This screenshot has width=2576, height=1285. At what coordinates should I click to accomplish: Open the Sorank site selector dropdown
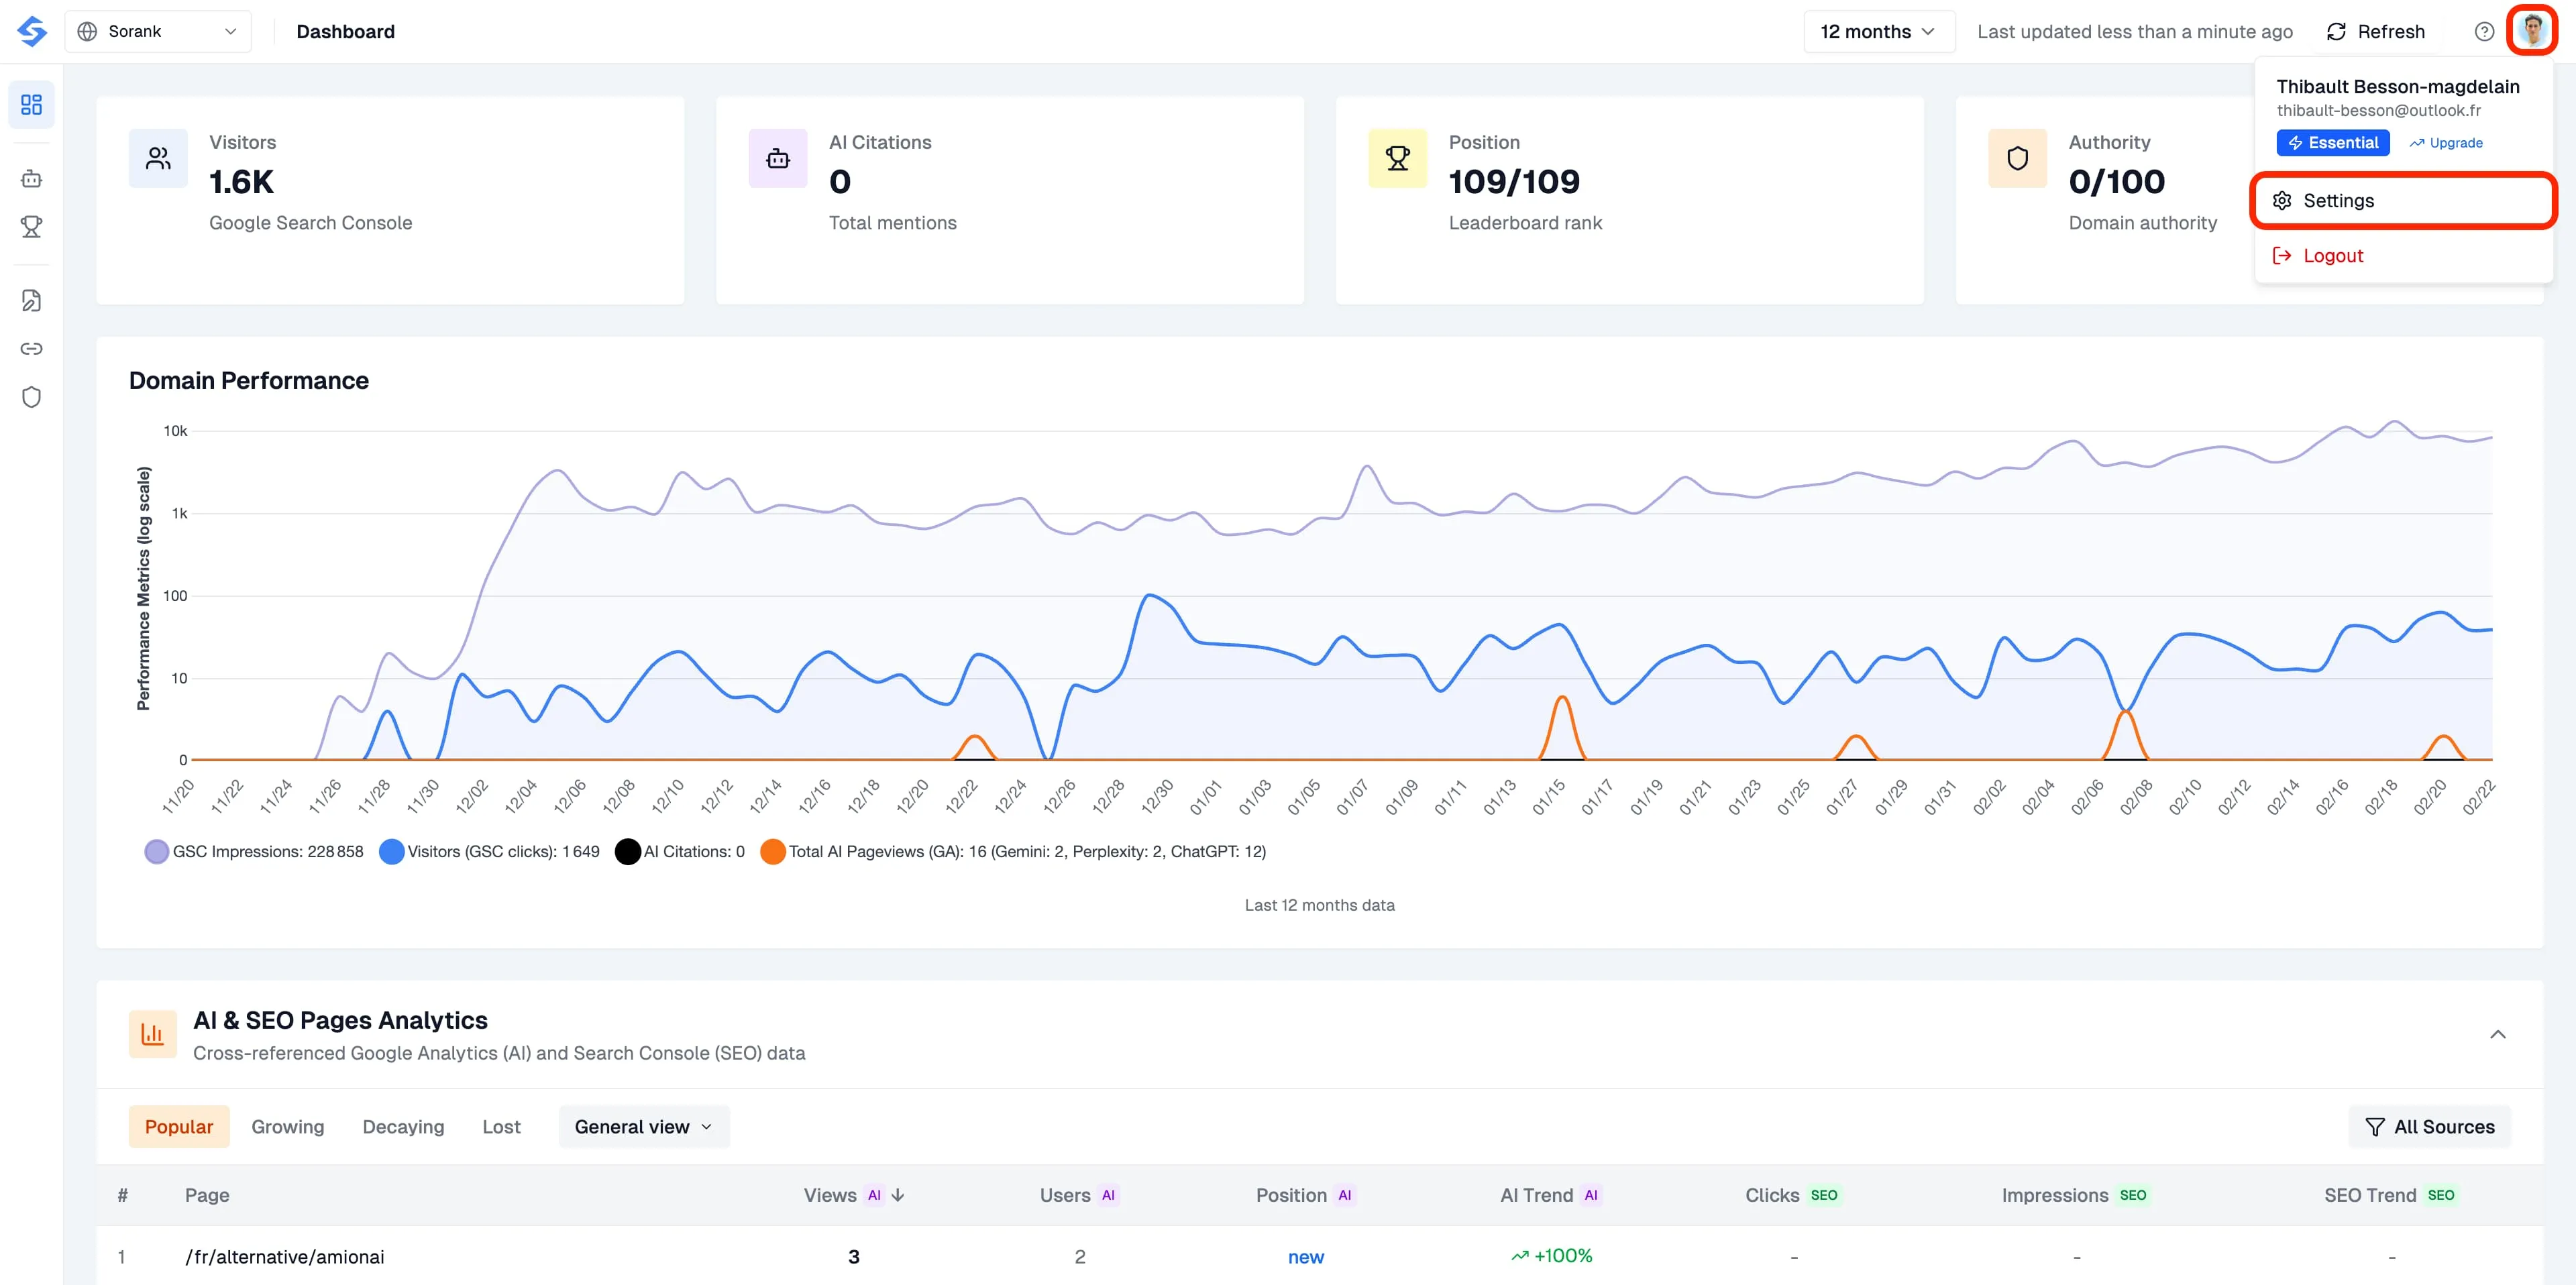pos(158,31)
